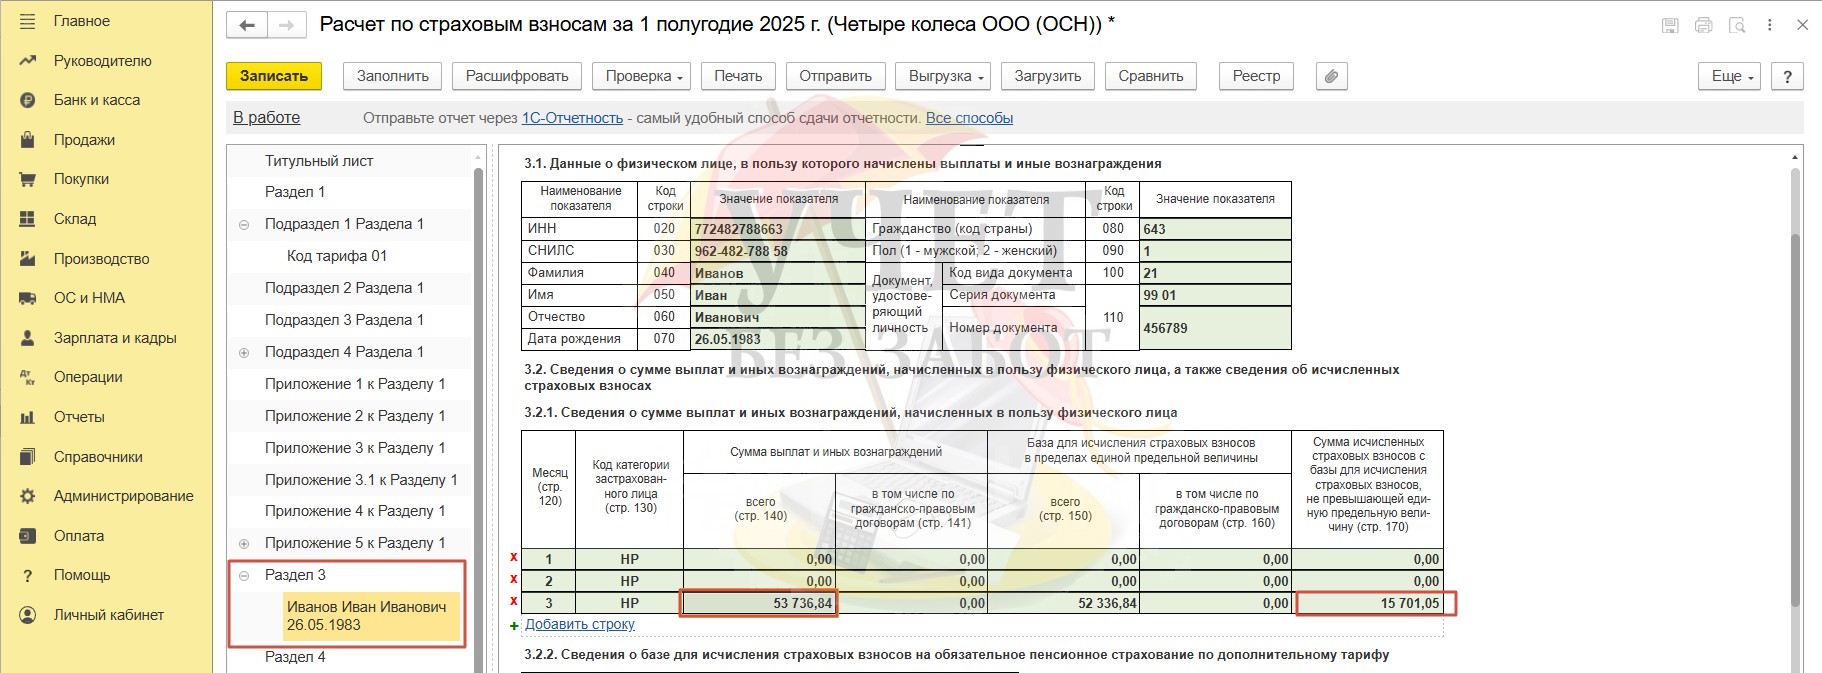Delete row for month 3 using red X

514,602
